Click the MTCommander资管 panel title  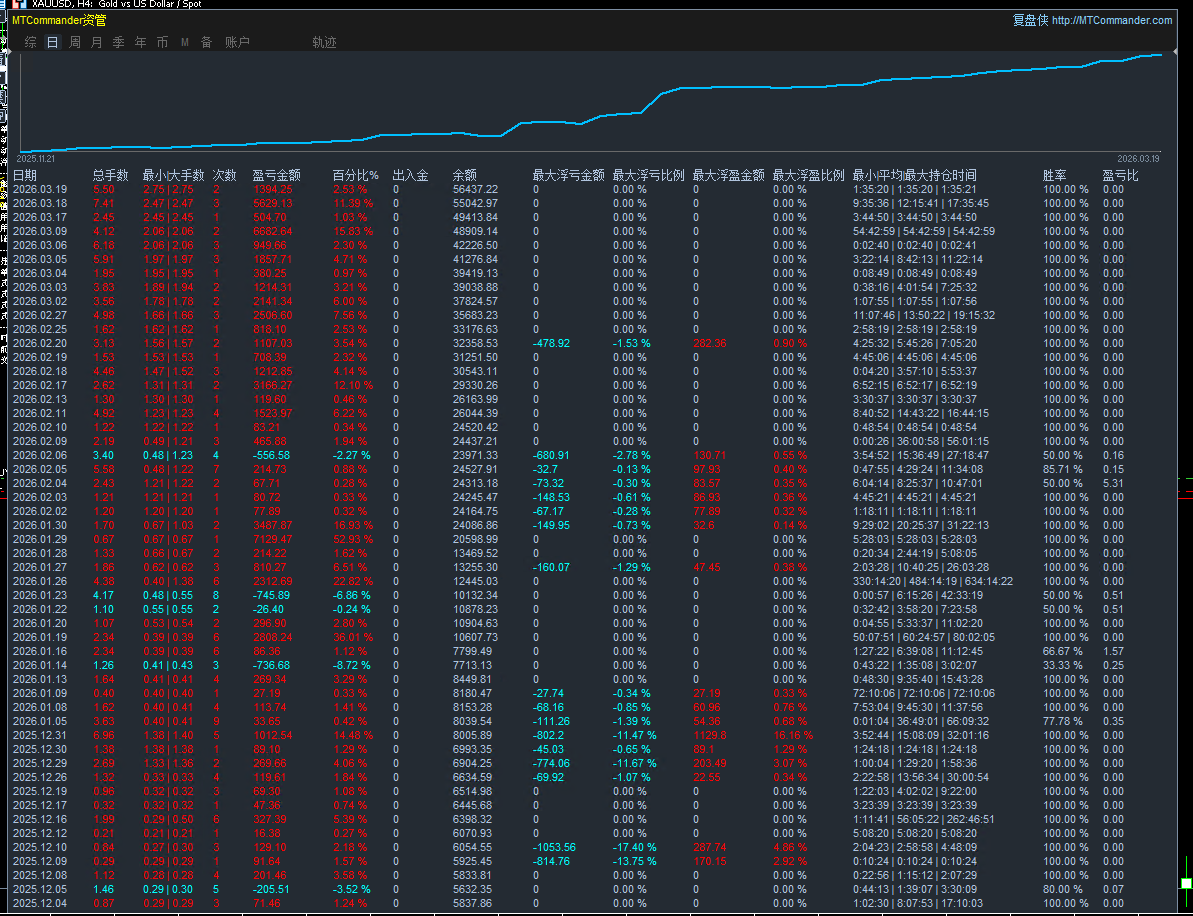click(59, 20)
